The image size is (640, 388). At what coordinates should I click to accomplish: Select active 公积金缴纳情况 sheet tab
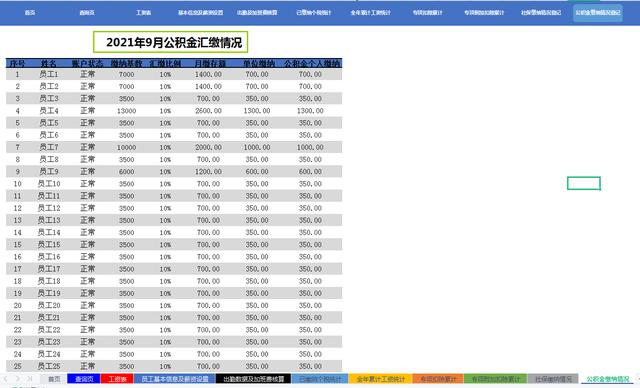pos(608,379)
